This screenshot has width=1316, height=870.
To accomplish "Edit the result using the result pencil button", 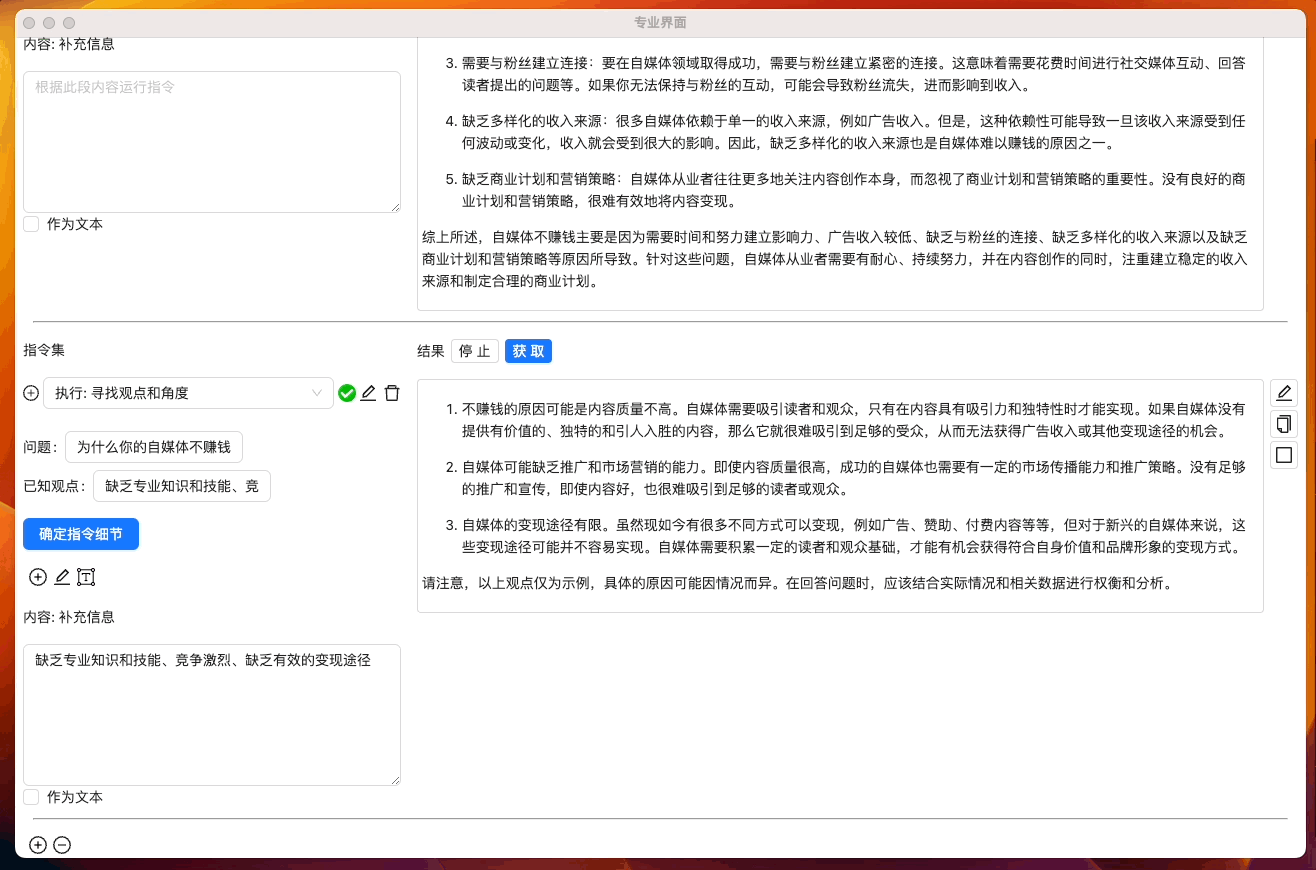I will 1284,393.
